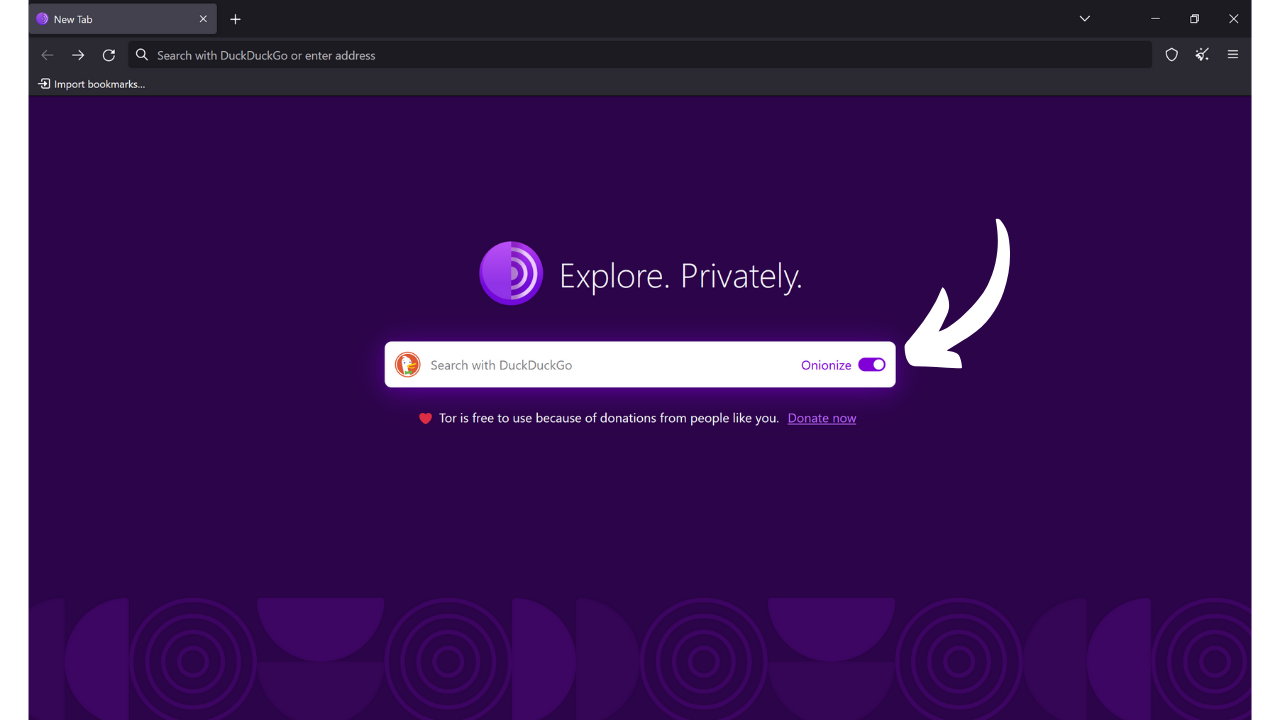This screenshot has height=720, width=1280.
Task: Click the Tor Browser onion logo
Action: [511, 272]
